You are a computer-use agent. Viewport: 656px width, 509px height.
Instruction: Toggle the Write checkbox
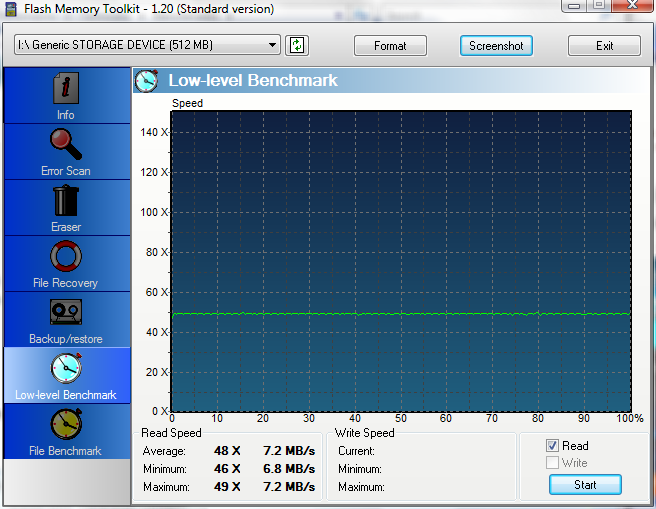(x=553, y=463)
